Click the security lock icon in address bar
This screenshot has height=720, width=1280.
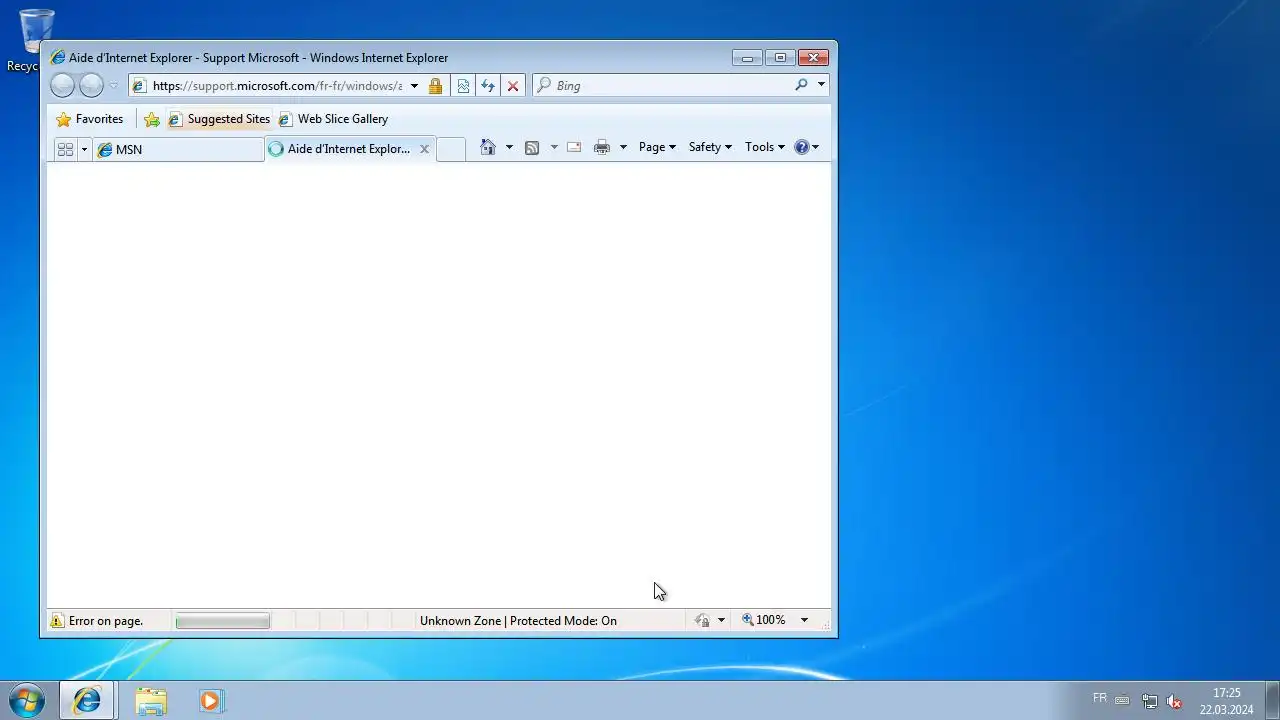tap(435, 86)
